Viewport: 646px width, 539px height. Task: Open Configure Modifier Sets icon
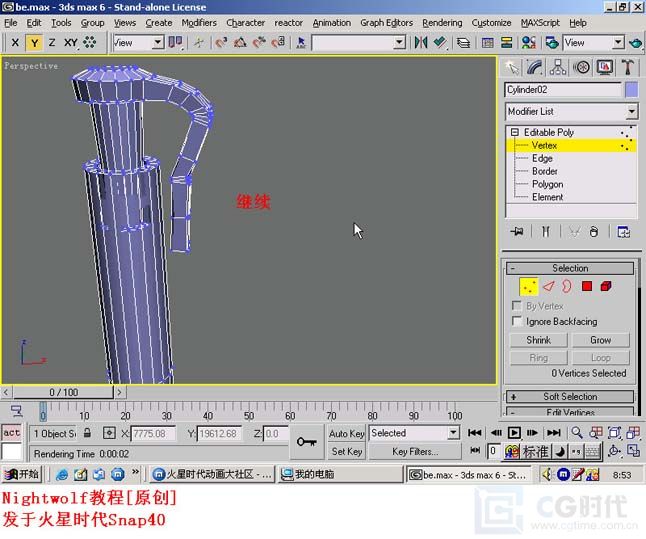point(623,232)
